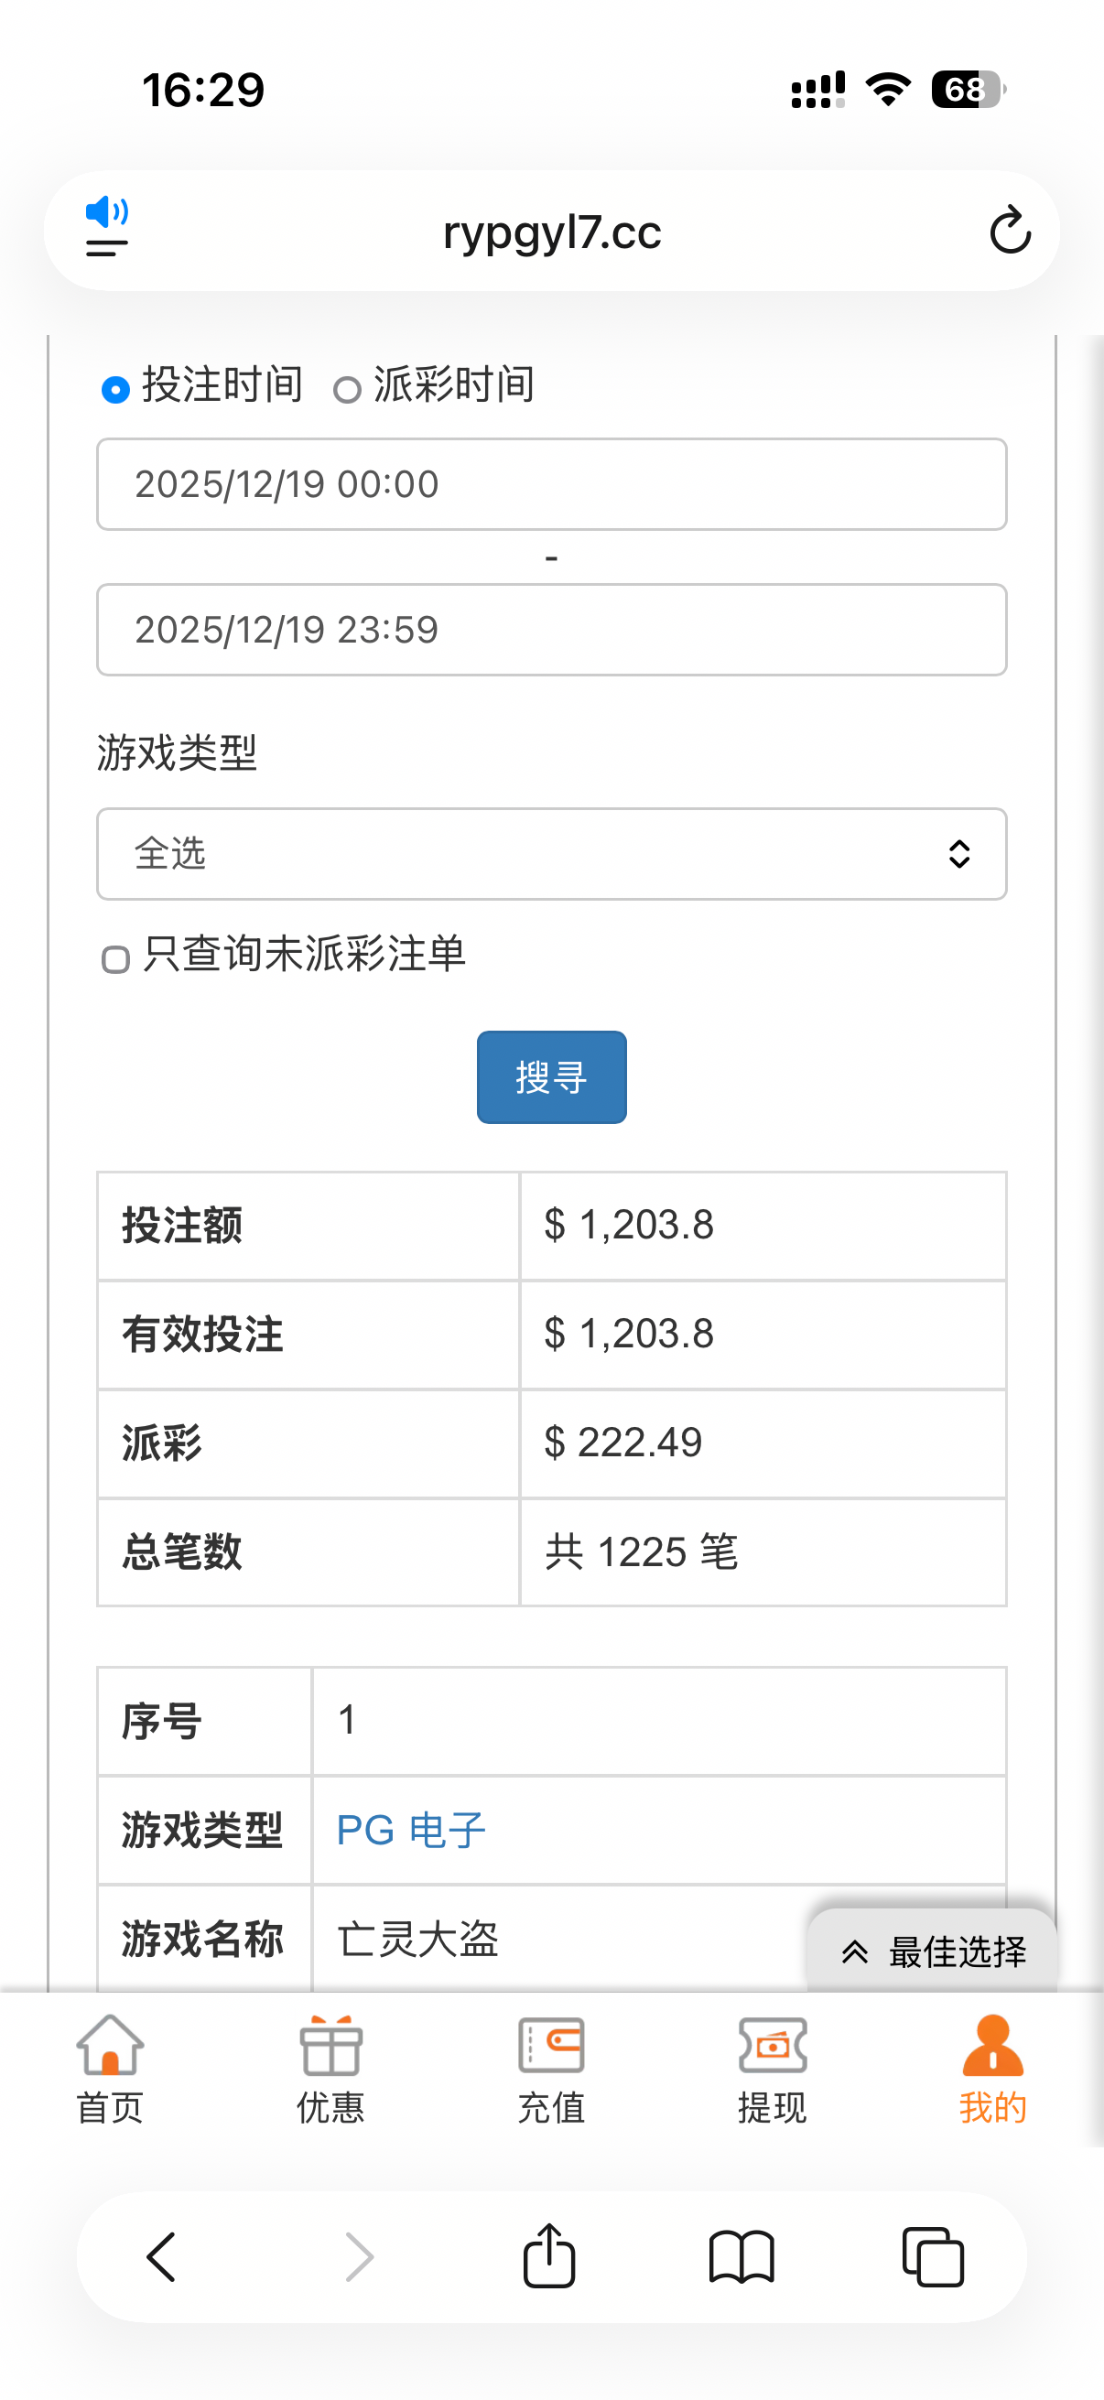Open the 游戏类型 全选 dropdown

551,854
